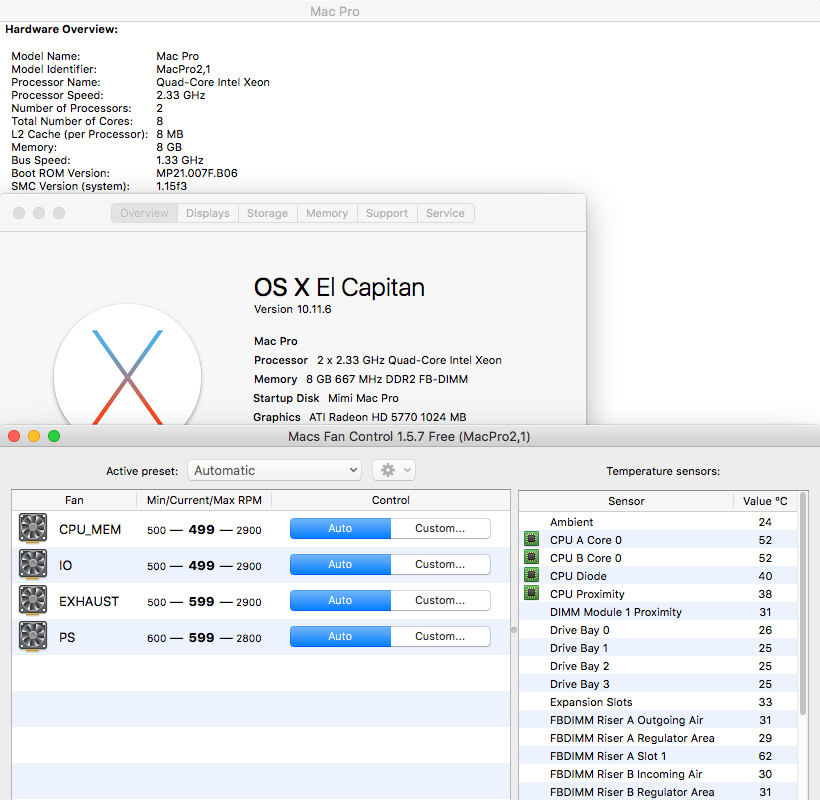
Task: Select the Drive Bay 0 sensor row
Action: pyautogui.click(x=658, y=630)
